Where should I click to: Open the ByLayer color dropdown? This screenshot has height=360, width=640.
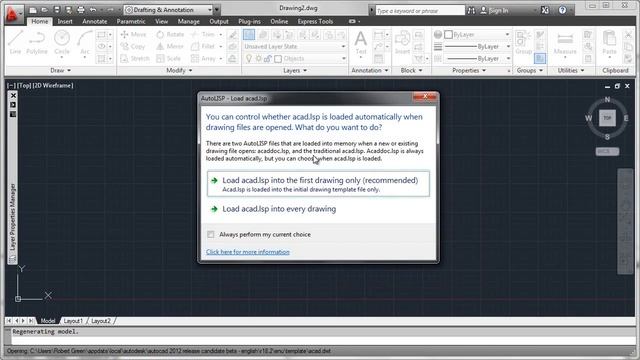pos(477,35)
